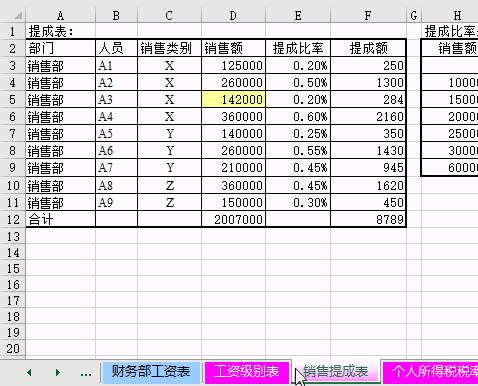
Task: Select the commission cell 2160
Action: (x=368, y=116)
